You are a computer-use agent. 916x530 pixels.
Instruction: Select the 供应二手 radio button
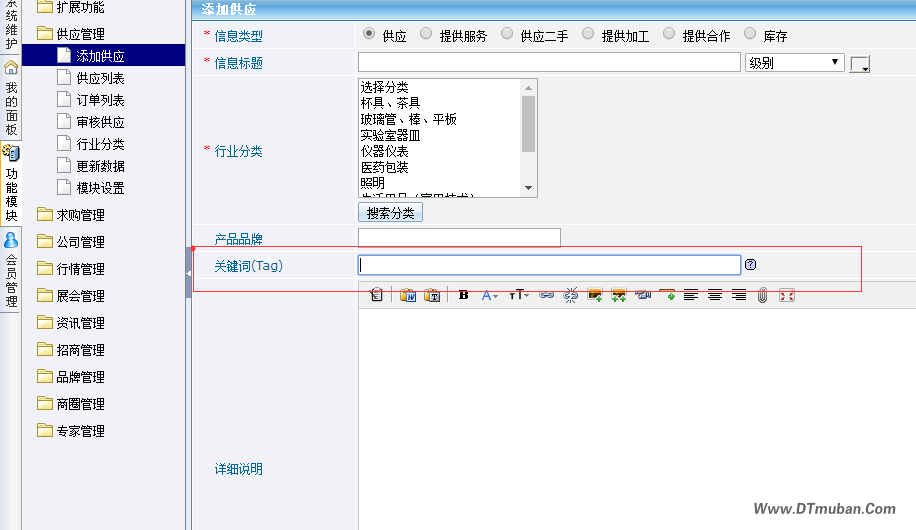tap(507, 34)
